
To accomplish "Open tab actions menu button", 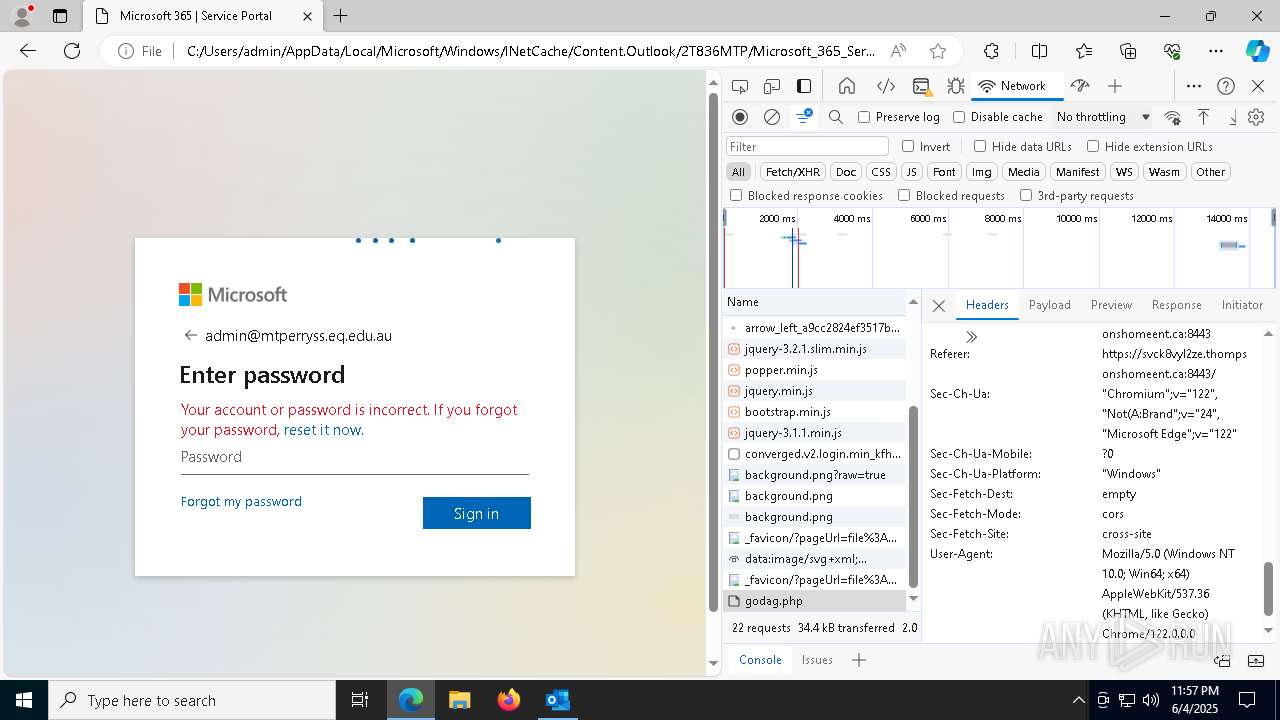I will (60, 16).
